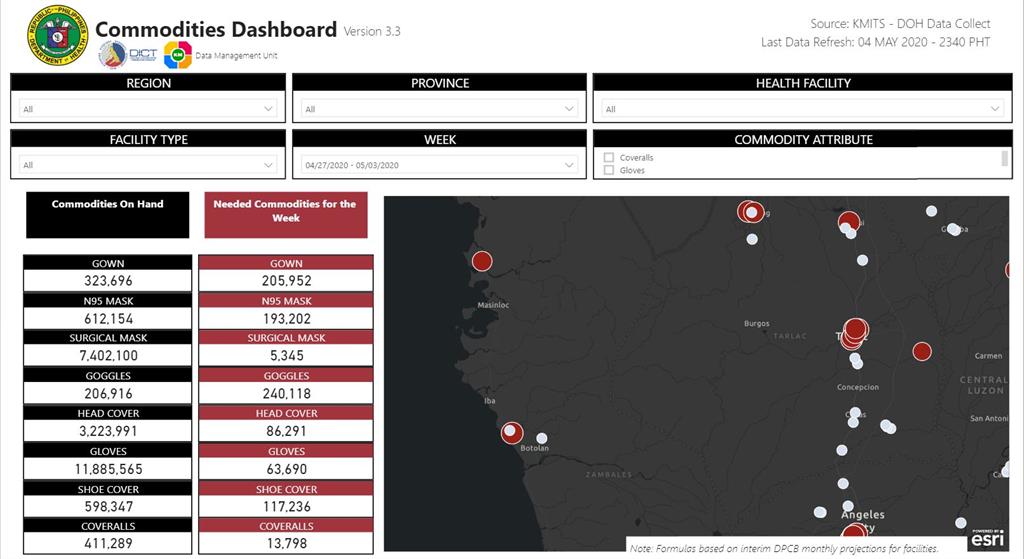Viewport: 1024px width, 559px height.
Task: Click the scrollbar in Commodity Attribute list
Action: [x=1005, y=159]
